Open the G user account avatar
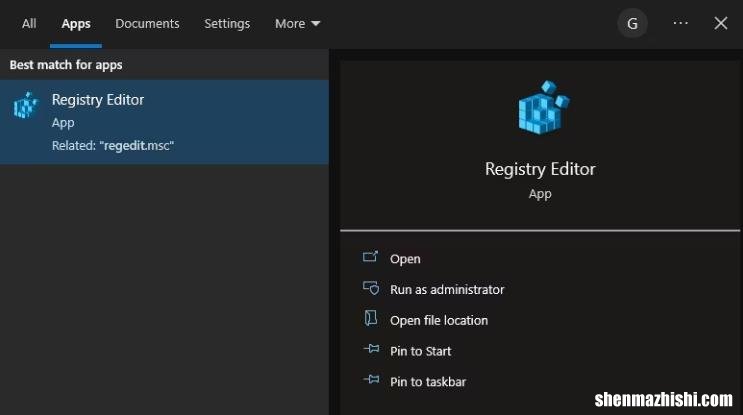Viewport: 743px width, 415px height. tap(632, 23)
